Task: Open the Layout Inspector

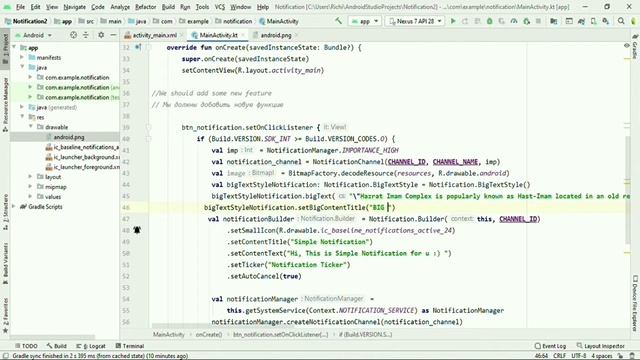Action: [600, 346]
